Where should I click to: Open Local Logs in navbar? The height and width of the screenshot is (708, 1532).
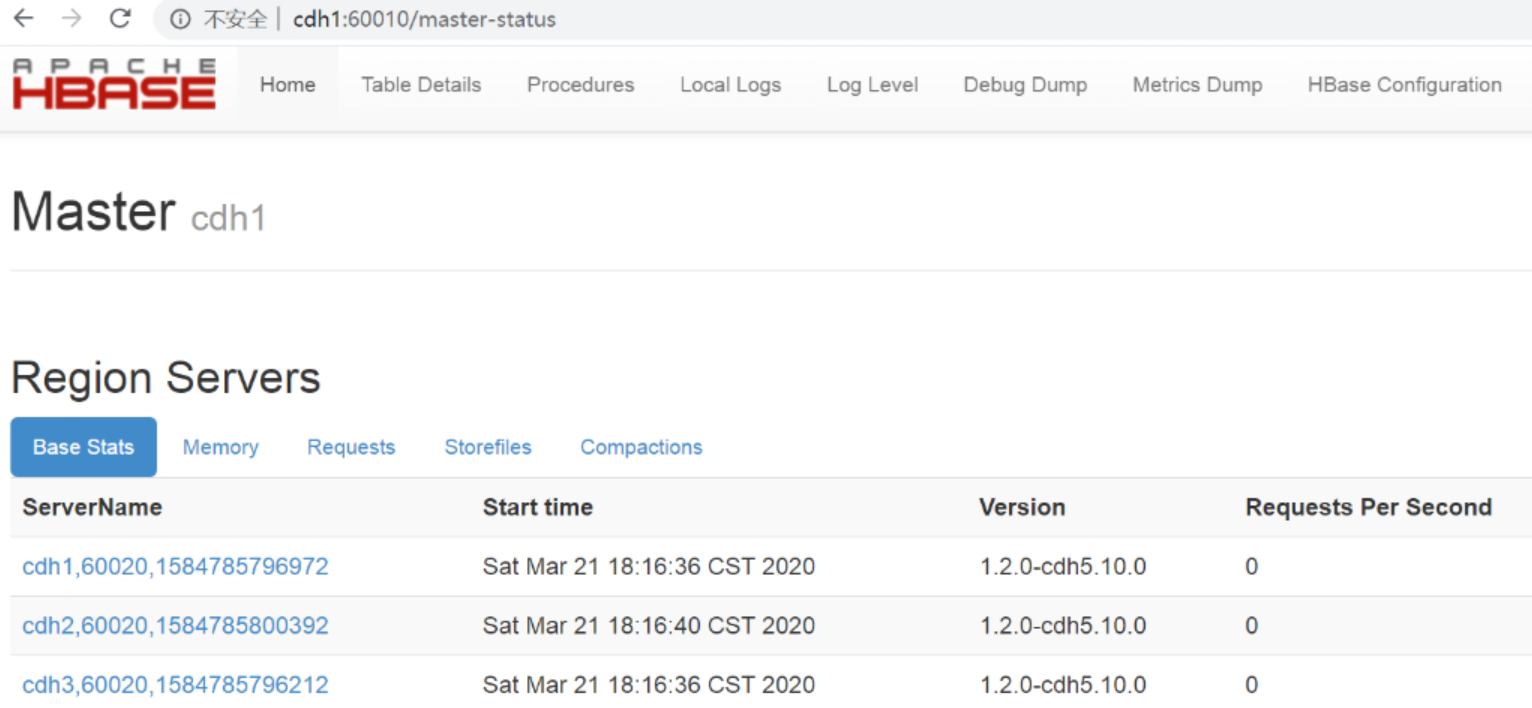[x=730, y=85]
